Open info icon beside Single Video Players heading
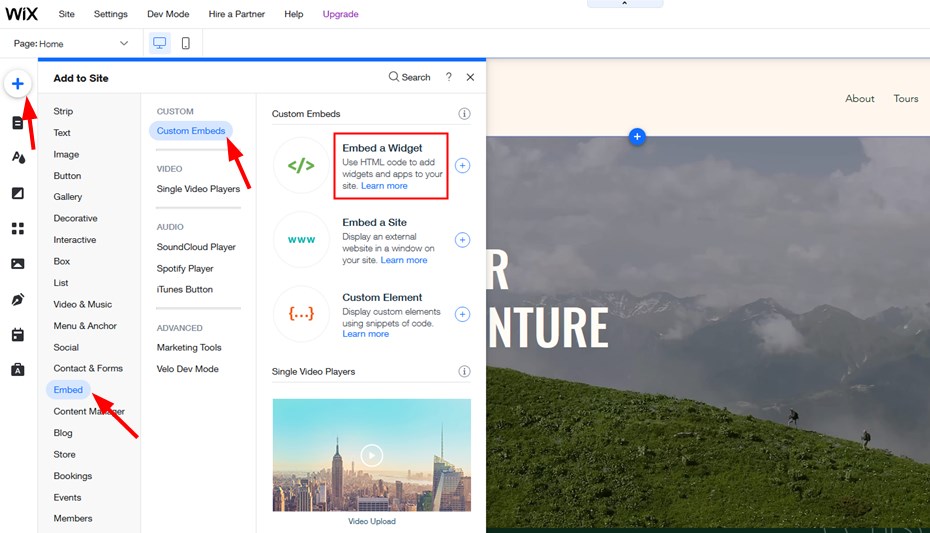Image resolution: width=930 pixels, height=533 pixels. [464, 371]
